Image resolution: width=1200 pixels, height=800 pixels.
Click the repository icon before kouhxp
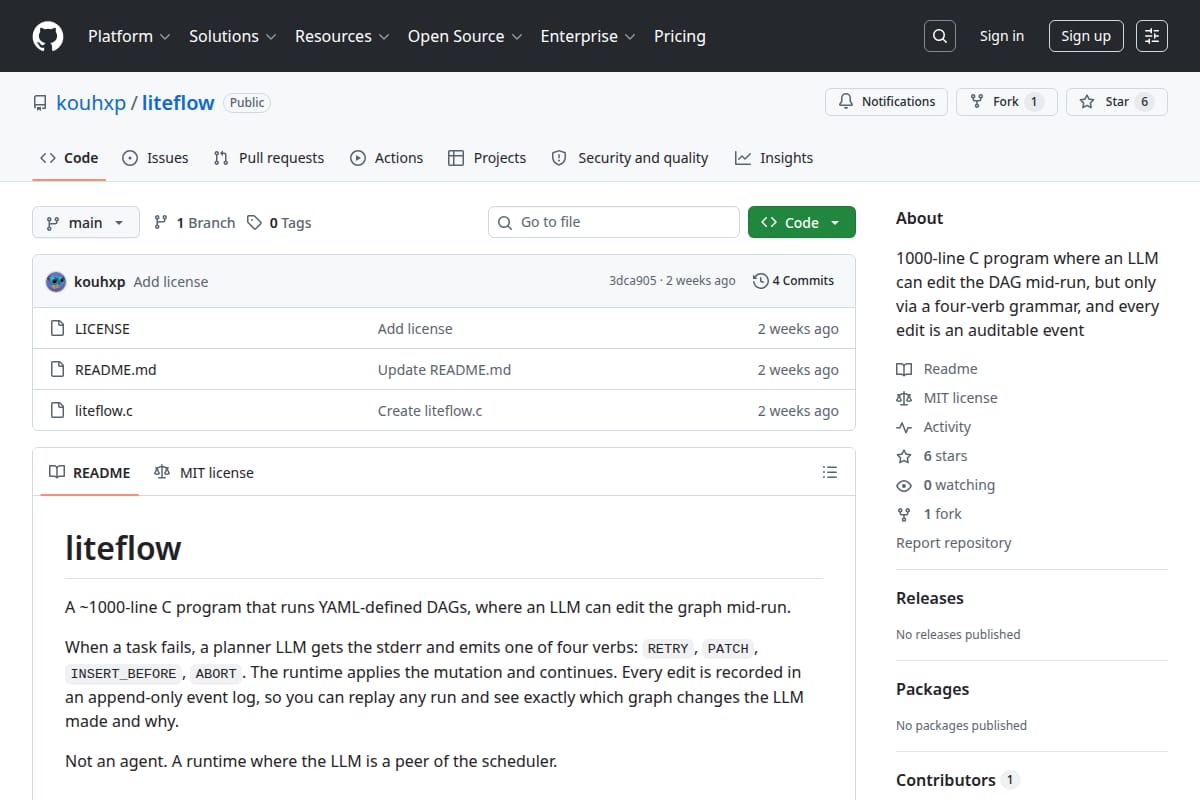(40, 103)
